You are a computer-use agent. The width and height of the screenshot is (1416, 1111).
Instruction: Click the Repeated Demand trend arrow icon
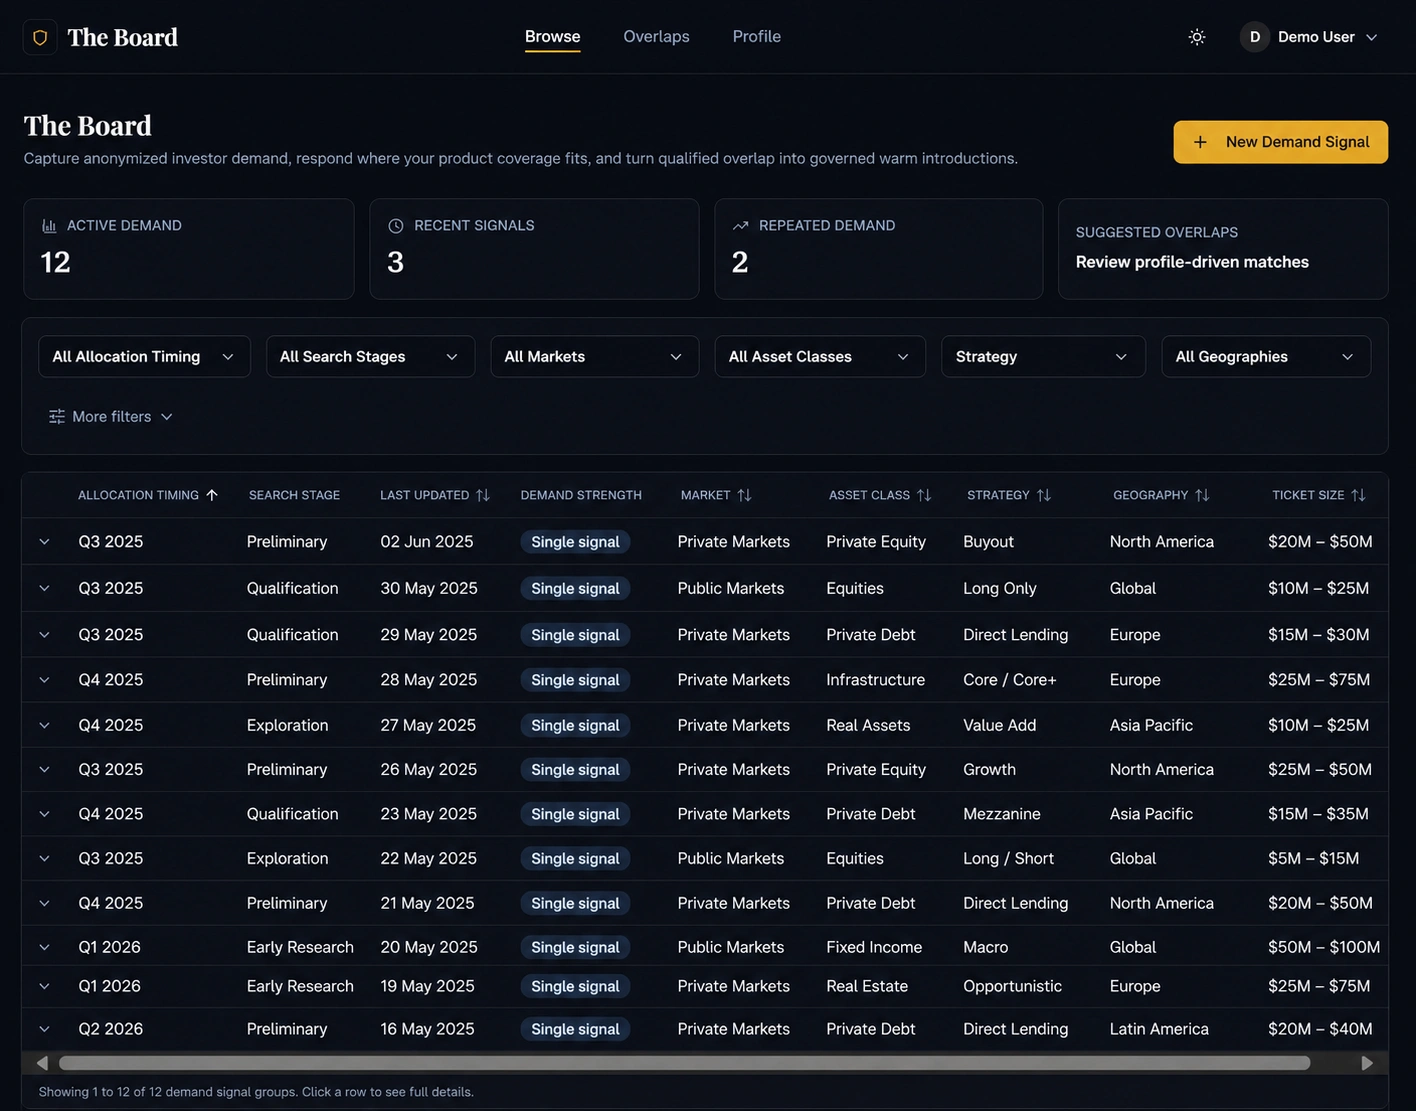740,226
